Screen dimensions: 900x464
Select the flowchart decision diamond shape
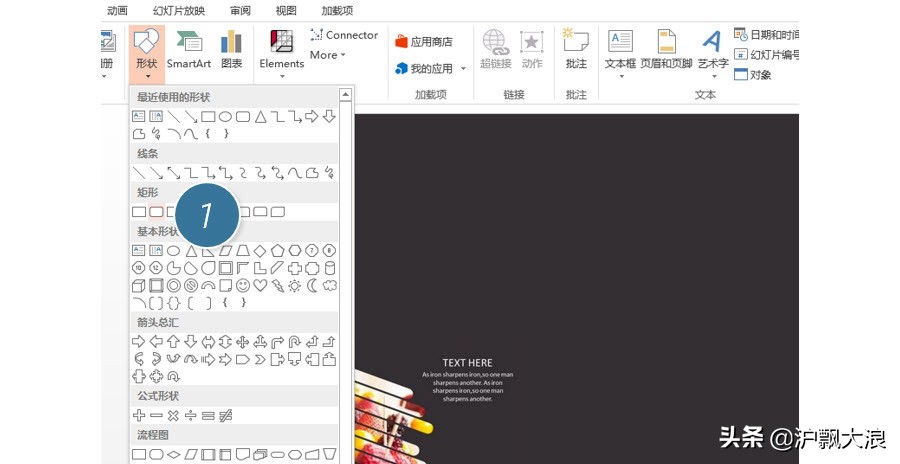(x=173, y=454)
